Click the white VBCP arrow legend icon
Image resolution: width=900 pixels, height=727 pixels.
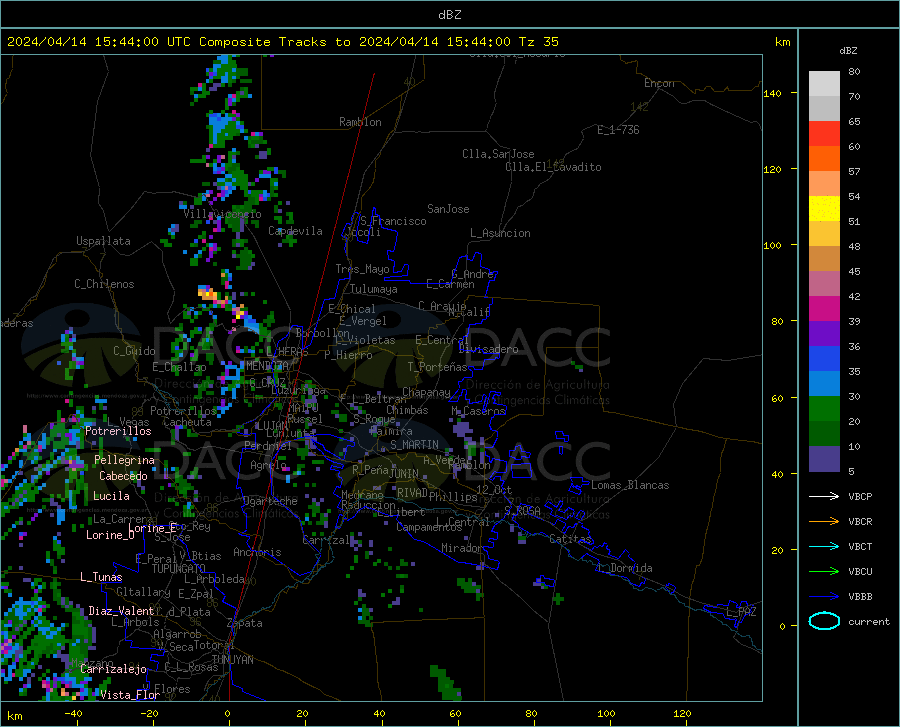824,496
